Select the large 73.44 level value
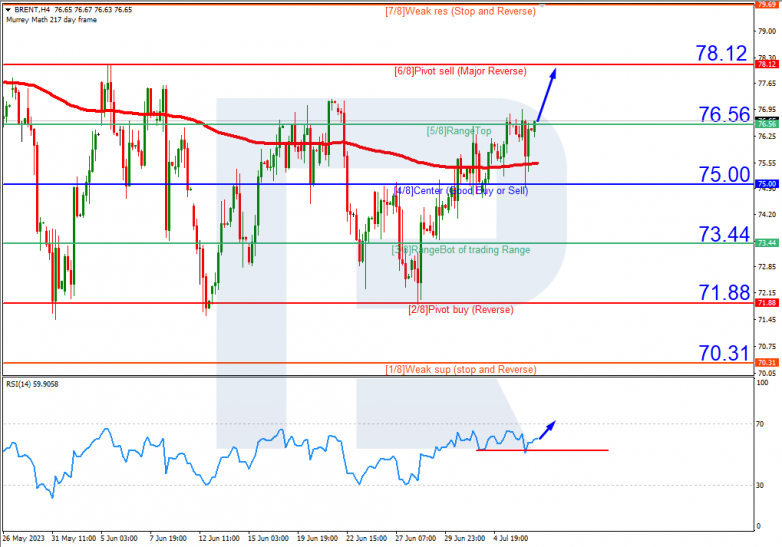 (x=724, y=234)
